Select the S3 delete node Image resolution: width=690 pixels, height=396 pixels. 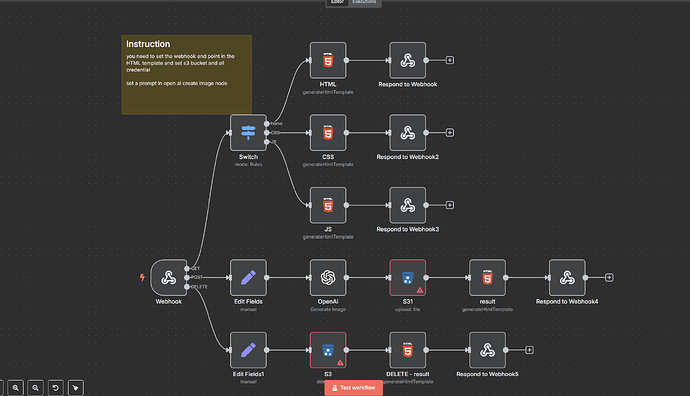point(328,350)
